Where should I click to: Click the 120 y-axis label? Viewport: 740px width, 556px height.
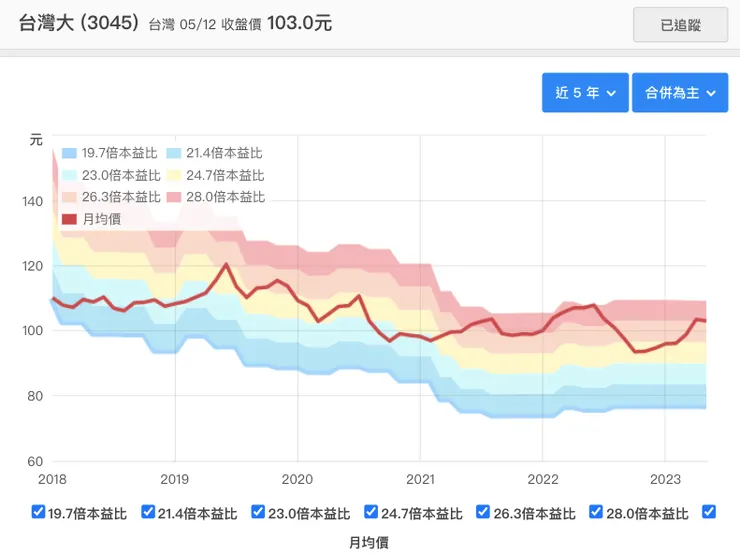pyautogui.click(x=33, y=266)
